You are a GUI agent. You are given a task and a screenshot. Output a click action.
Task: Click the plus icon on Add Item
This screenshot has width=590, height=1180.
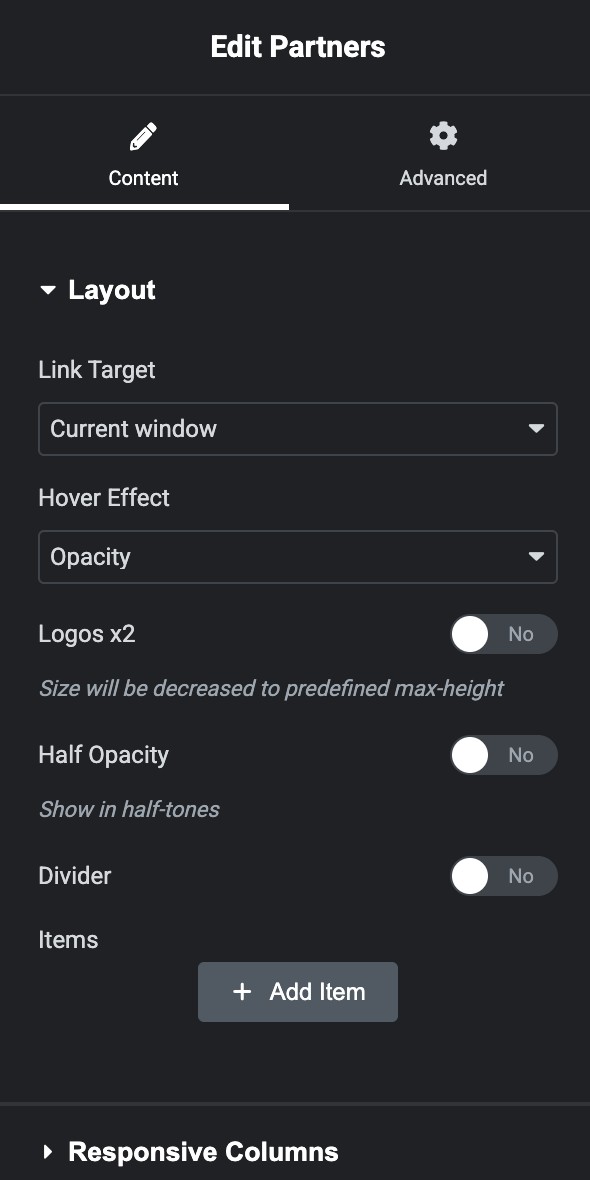(x=242, y=992)
